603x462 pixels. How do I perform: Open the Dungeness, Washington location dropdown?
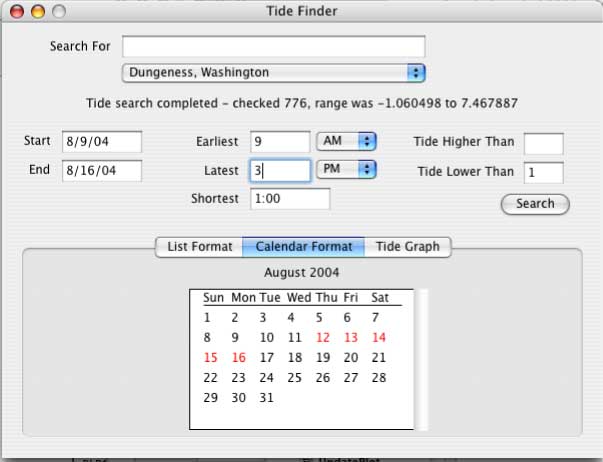coord(274,72)
